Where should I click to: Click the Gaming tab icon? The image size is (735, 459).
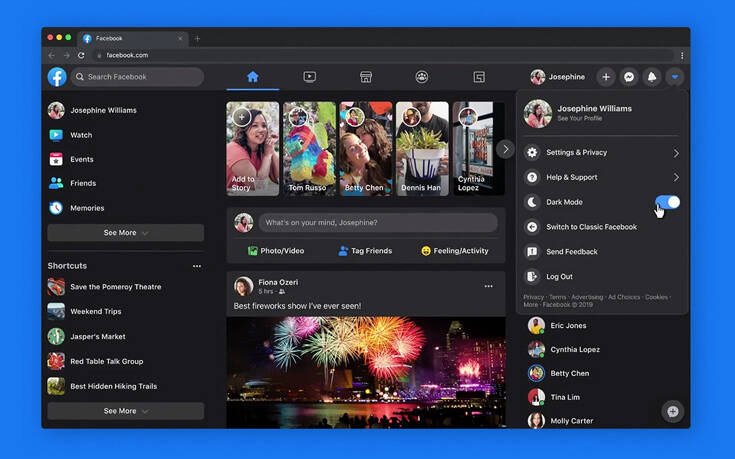click(479, 77)
